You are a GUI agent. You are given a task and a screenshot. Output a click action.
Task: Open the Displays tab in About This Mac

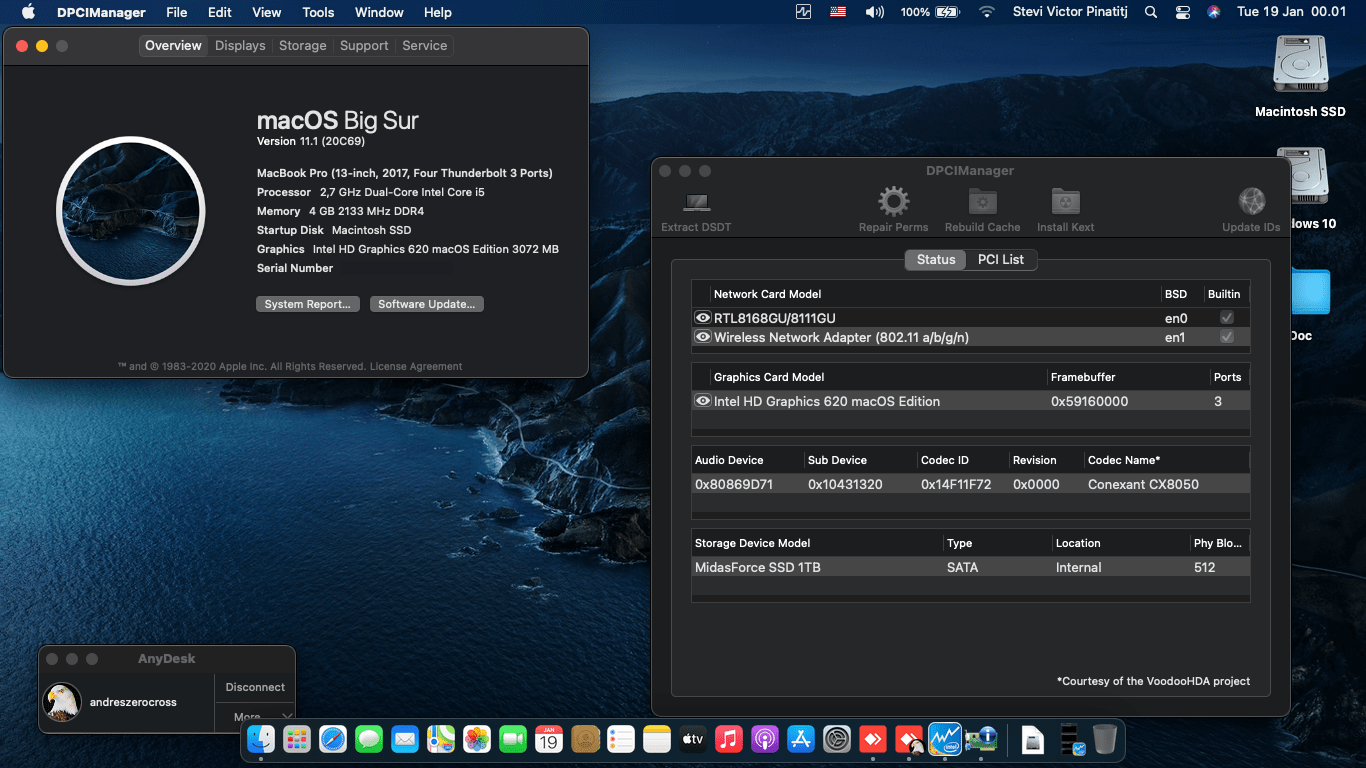[x=240, y=46]
